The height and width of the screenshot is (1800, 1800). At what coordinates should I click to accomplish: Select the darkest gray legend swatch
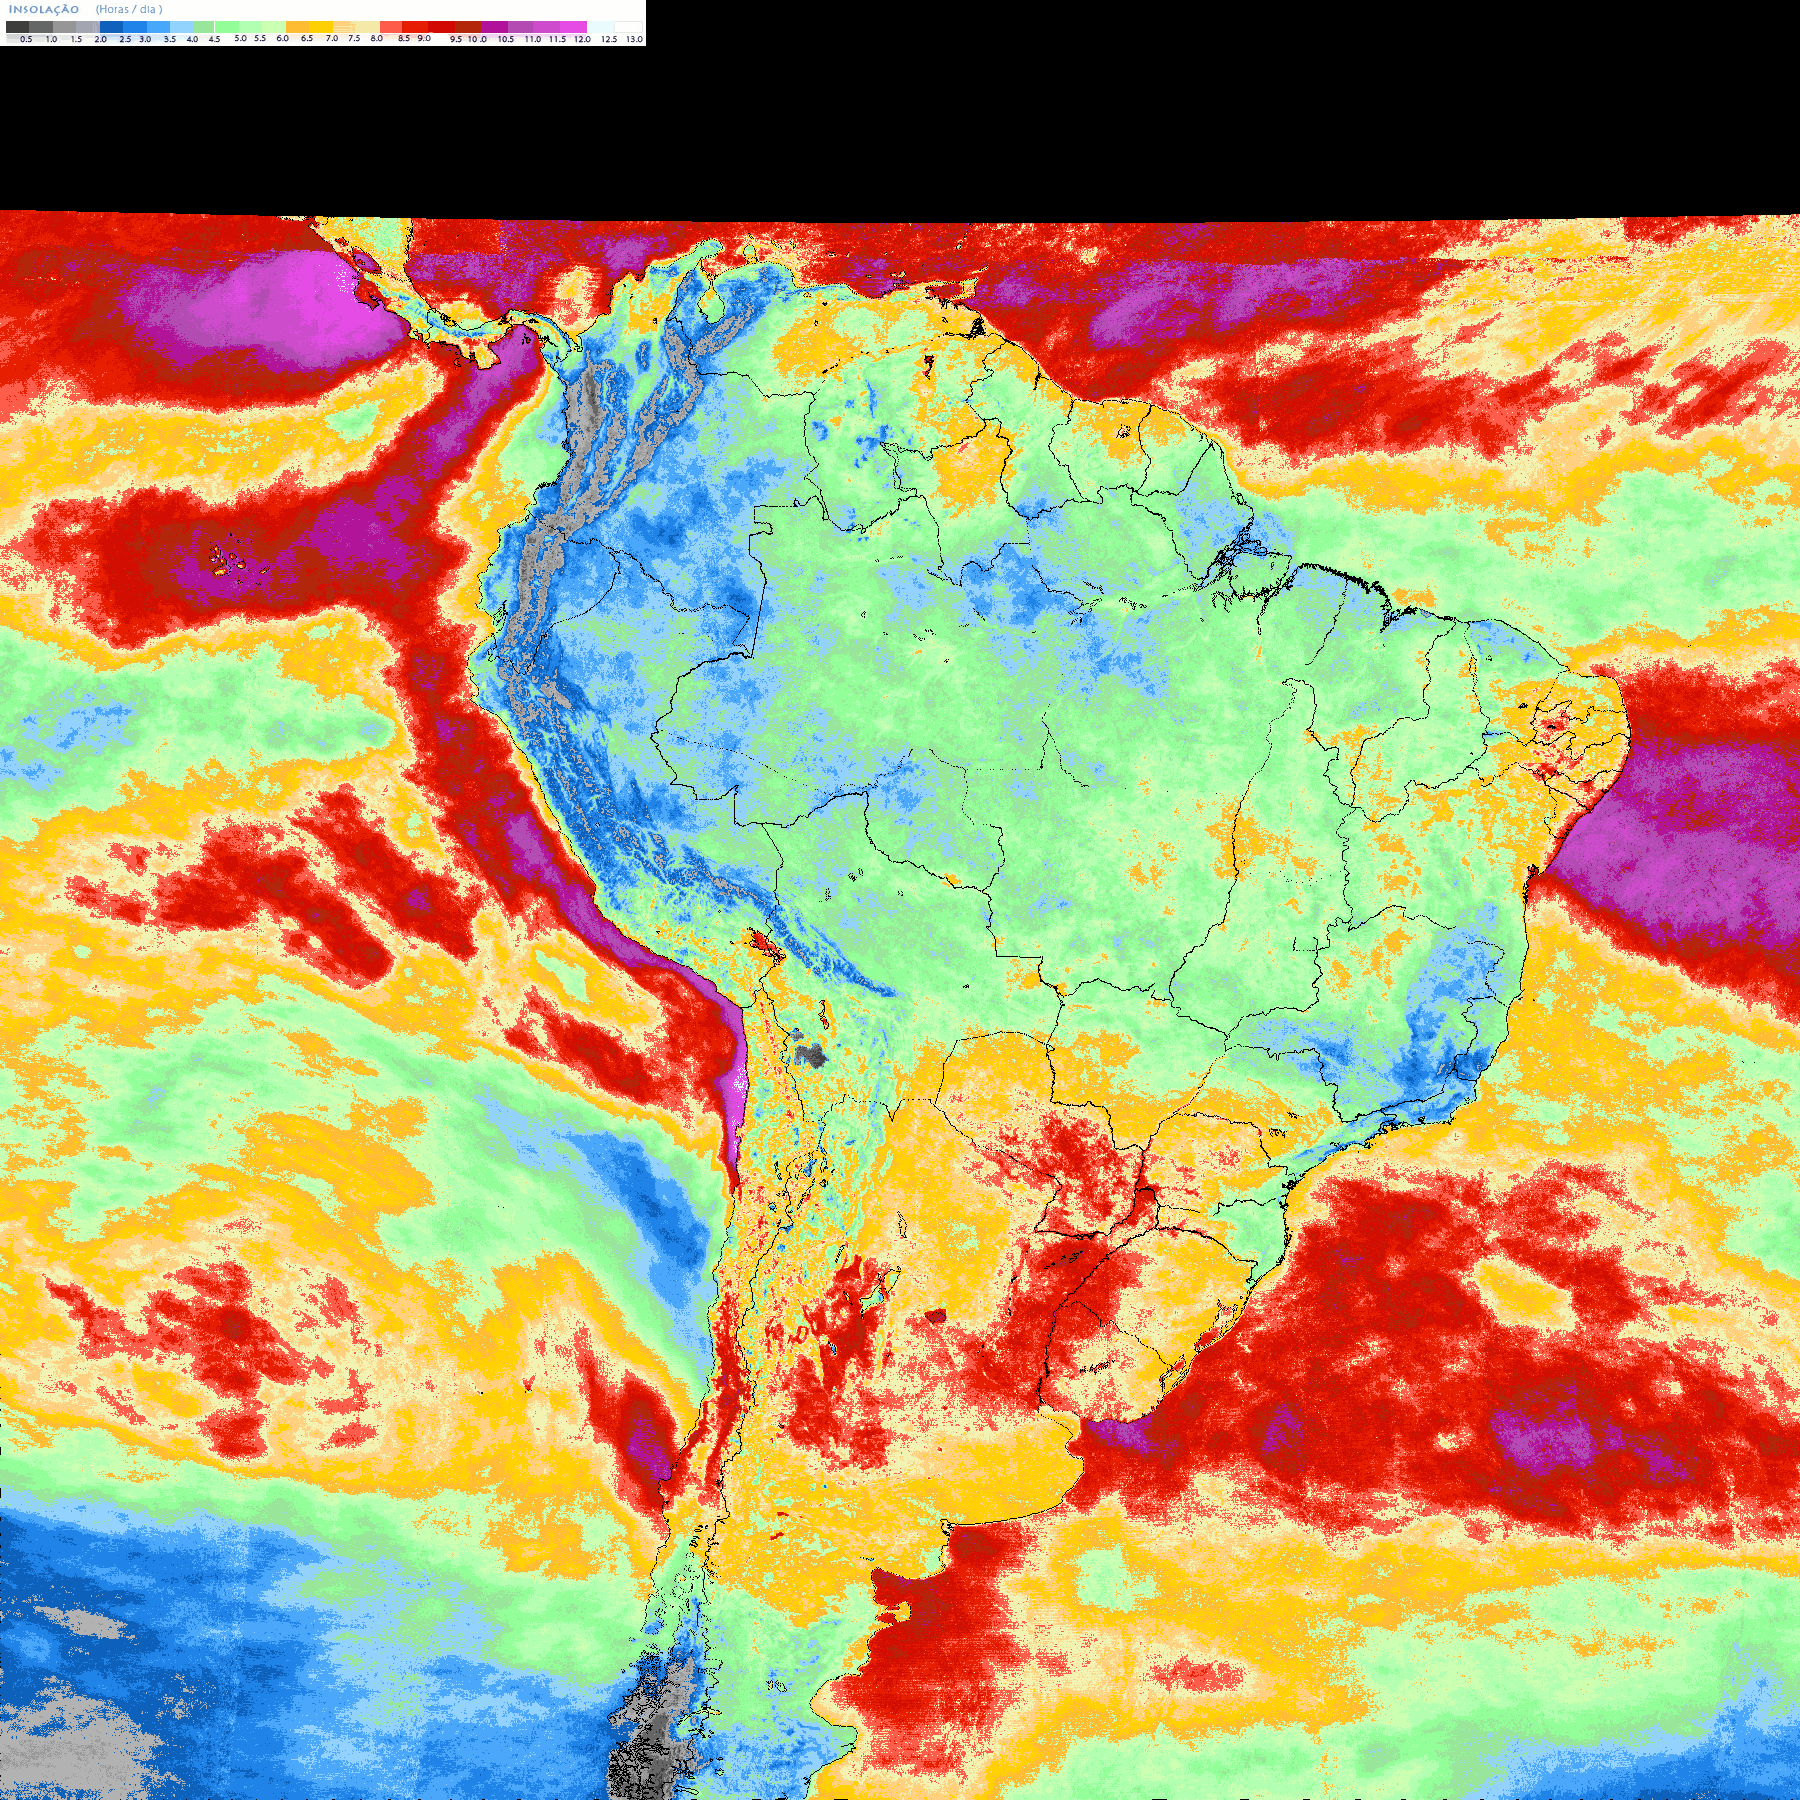tap(17, 27)
